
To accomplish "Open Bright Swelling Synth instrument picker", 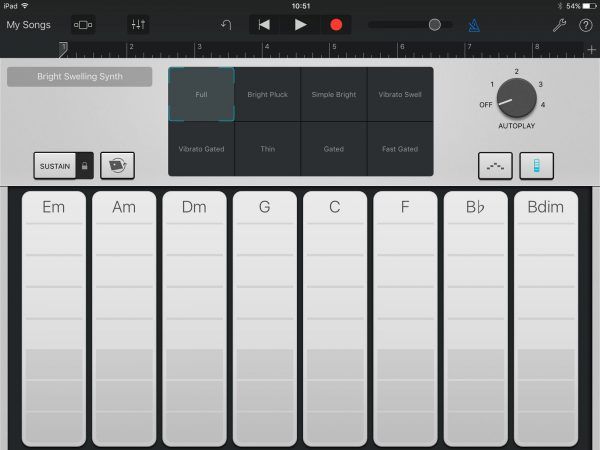I will (x=80, y=77).
